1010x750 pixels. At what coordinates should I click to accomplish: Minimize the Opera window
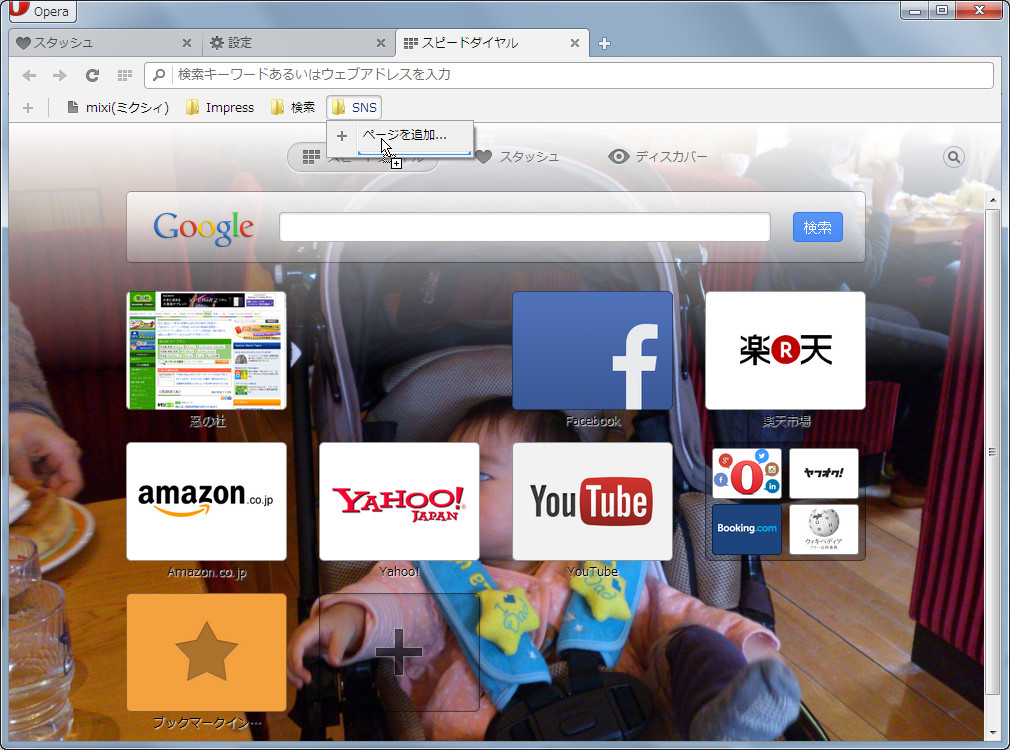pos(915,10)
